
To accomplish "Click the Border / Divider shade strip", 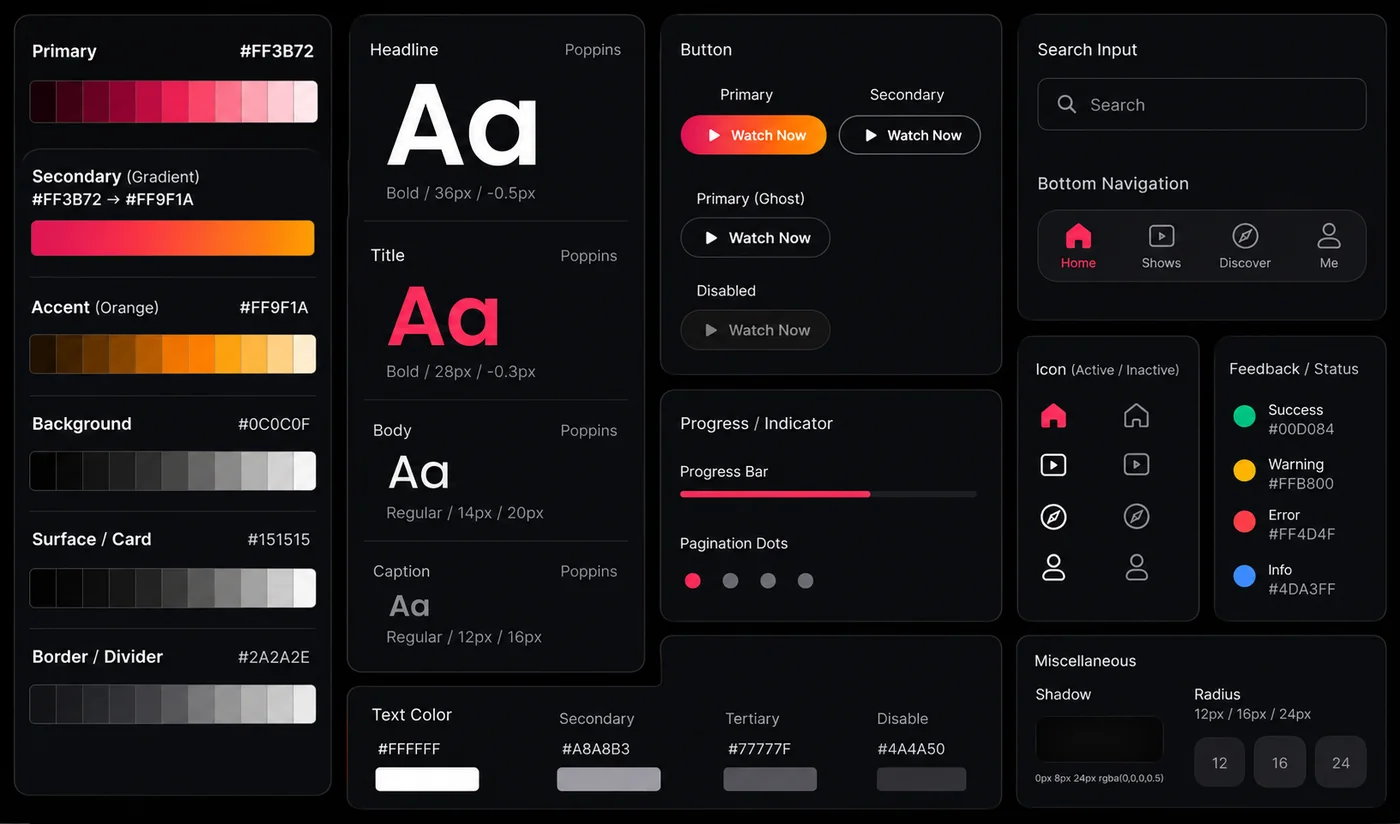I will [173, 704].
